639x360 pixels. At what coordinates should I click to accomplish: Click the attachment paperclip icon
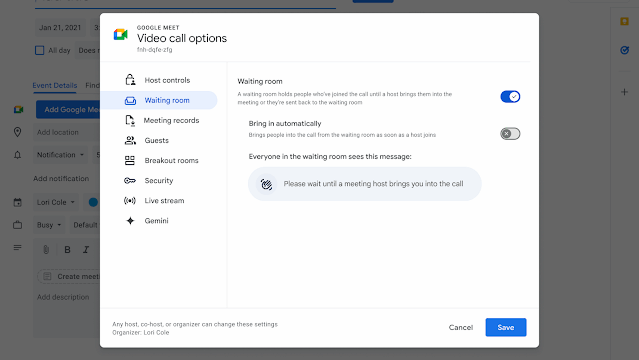point(46,250)
